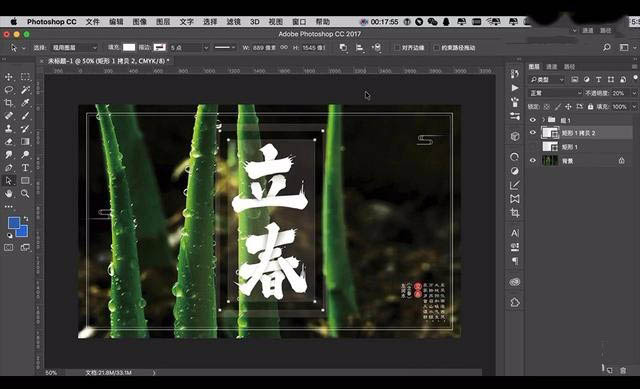The image size is (640, 389).
Task: Expand the 组 1 group arrow
Action: coord(543,120)
